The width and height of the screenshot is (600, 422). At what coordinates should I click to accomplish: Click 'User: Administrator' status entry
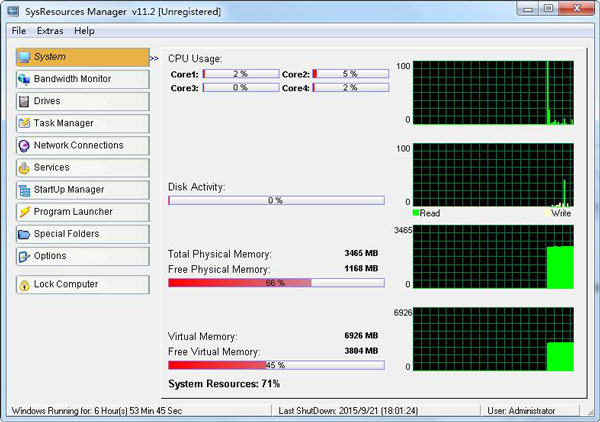521,411
